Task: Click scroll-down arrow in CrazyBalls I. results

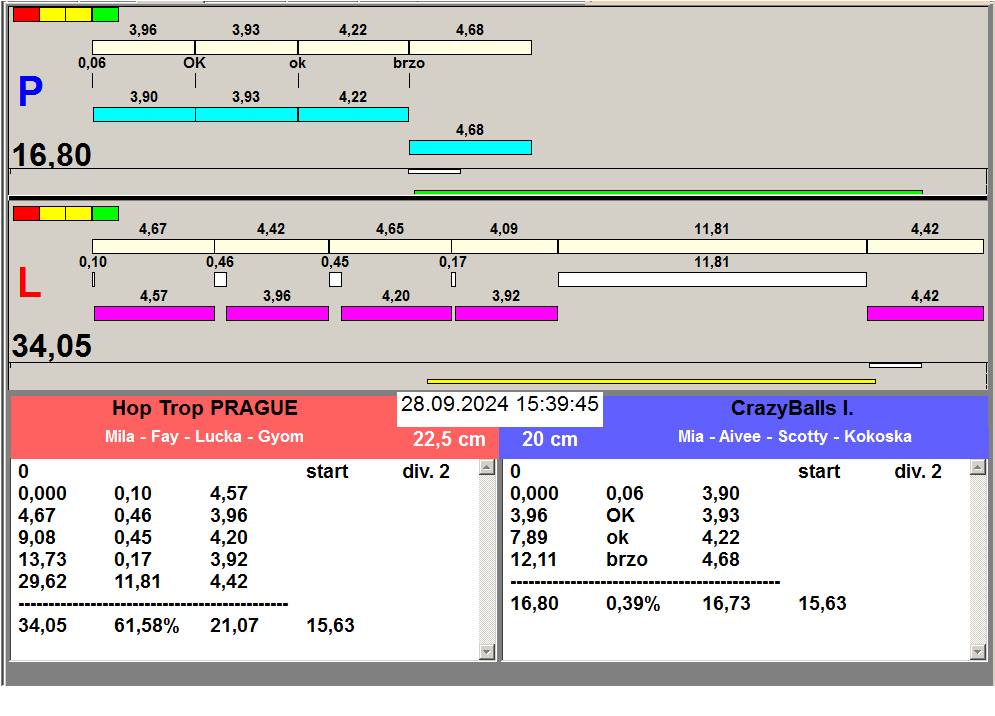Action: (978, 651)
